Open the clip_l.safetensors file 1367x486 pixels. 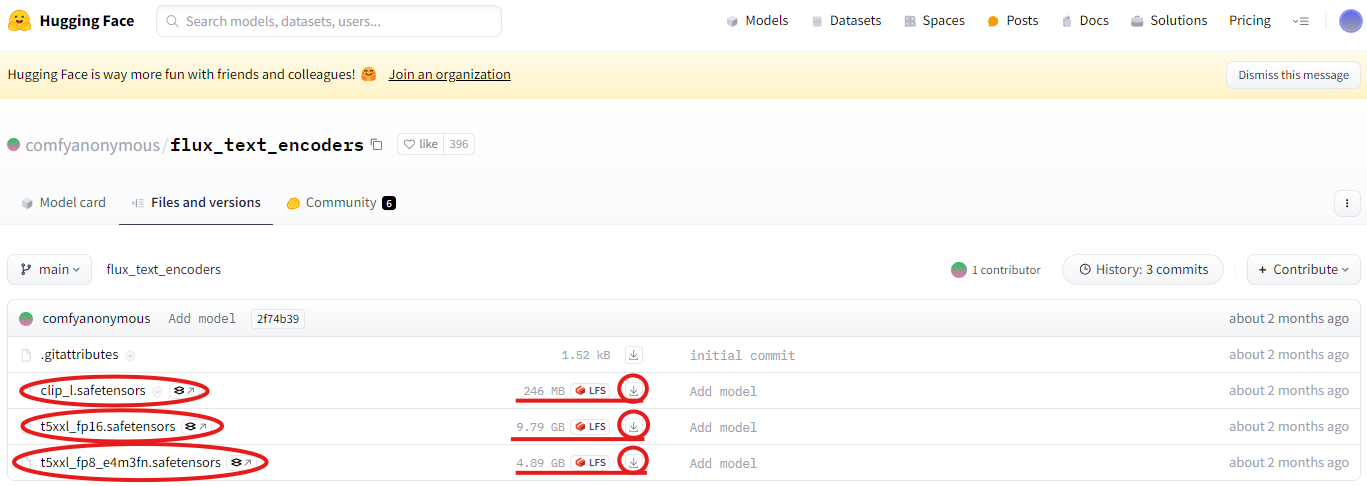[93, 391]
